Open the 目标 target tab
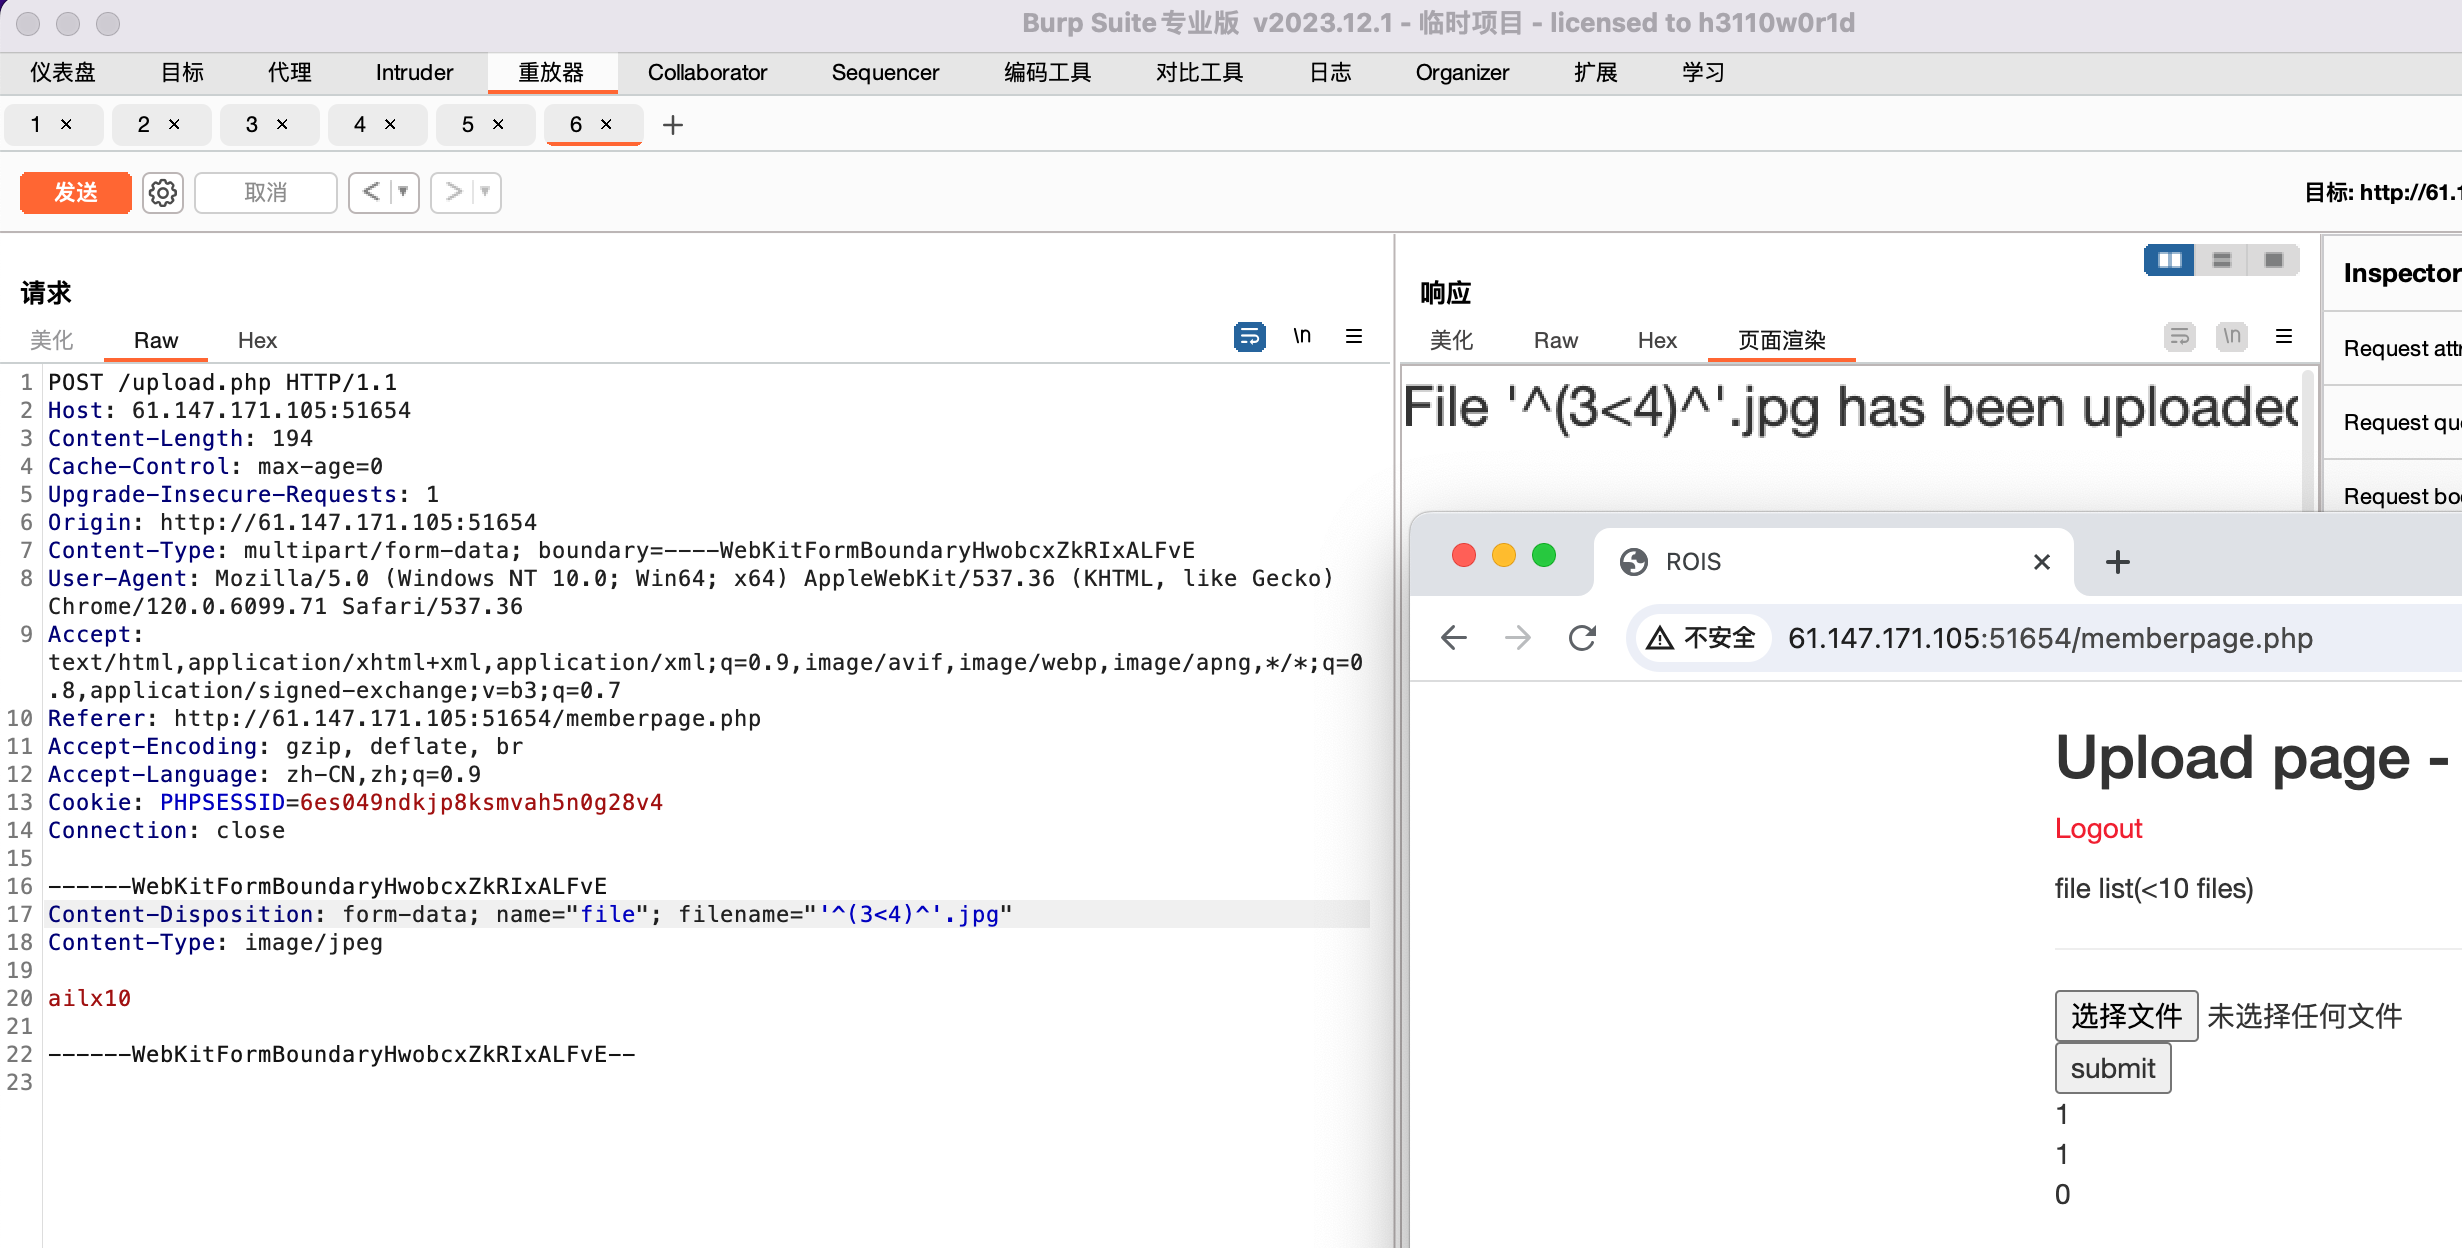This screenshot has height=1248, width=2462. pyautogui.click(x=183, y=73)
